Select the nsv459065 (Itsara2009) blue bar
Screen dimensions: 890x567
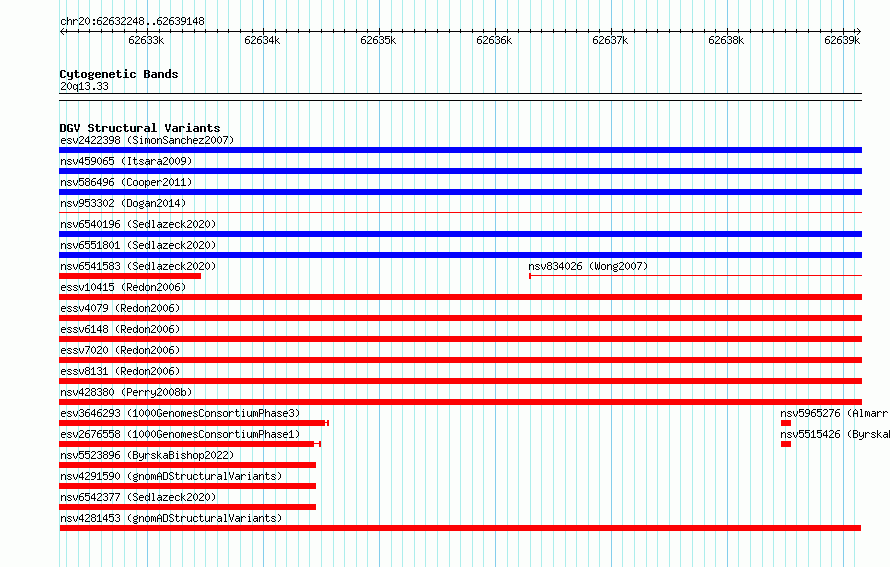[x=460, y=171]
